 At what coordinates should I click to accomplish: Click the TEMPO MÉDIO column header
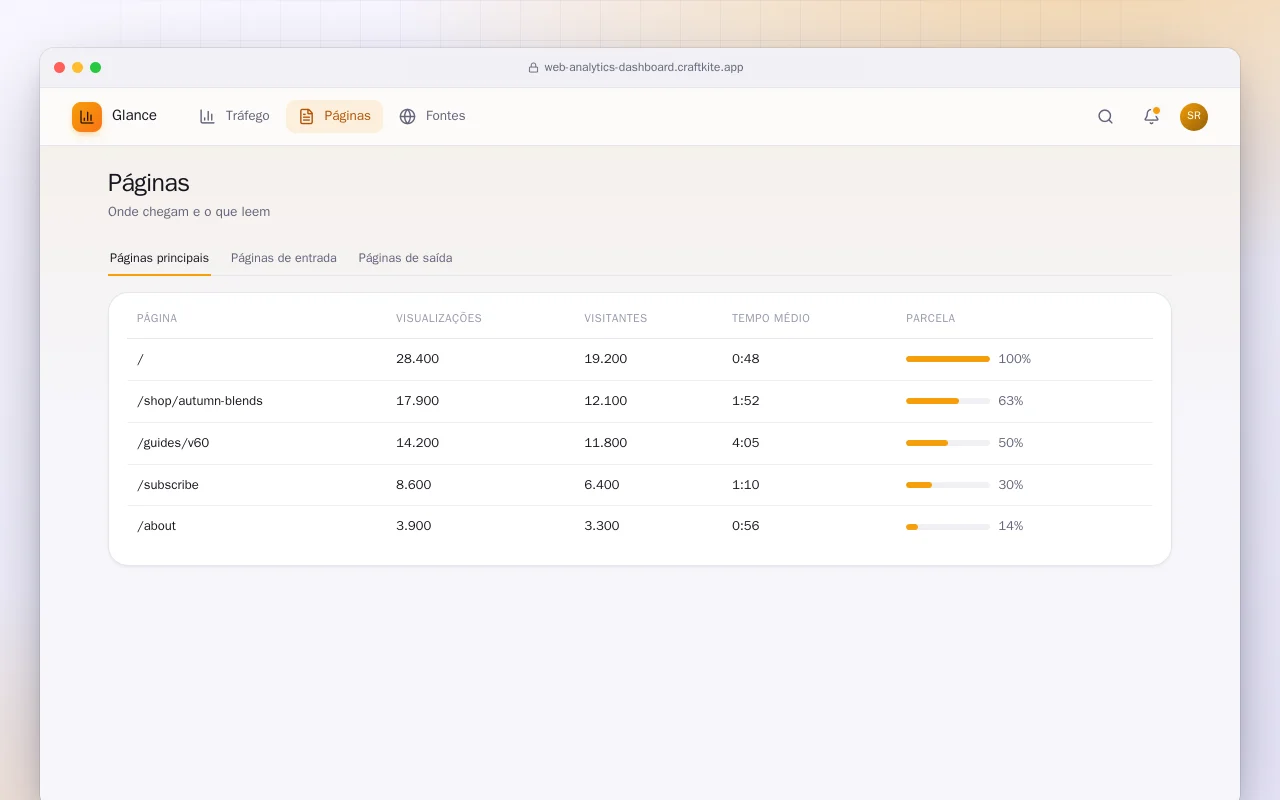point(771,319)
